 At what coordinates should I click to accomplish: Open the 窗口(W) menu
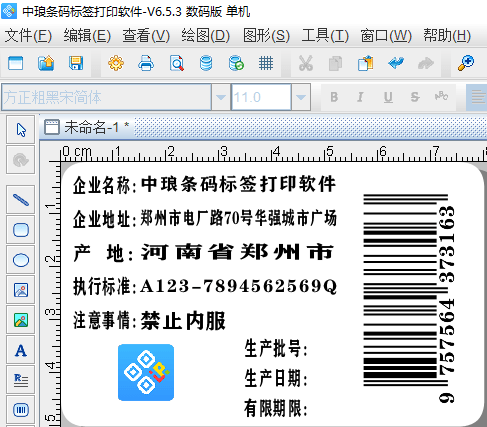tap(386, 36)
